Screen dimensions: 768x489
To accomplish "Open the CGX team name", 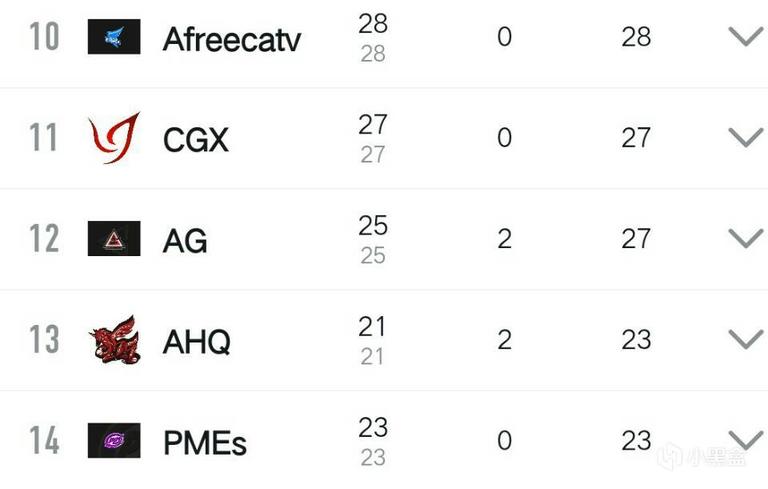I will tap(196, 140).
